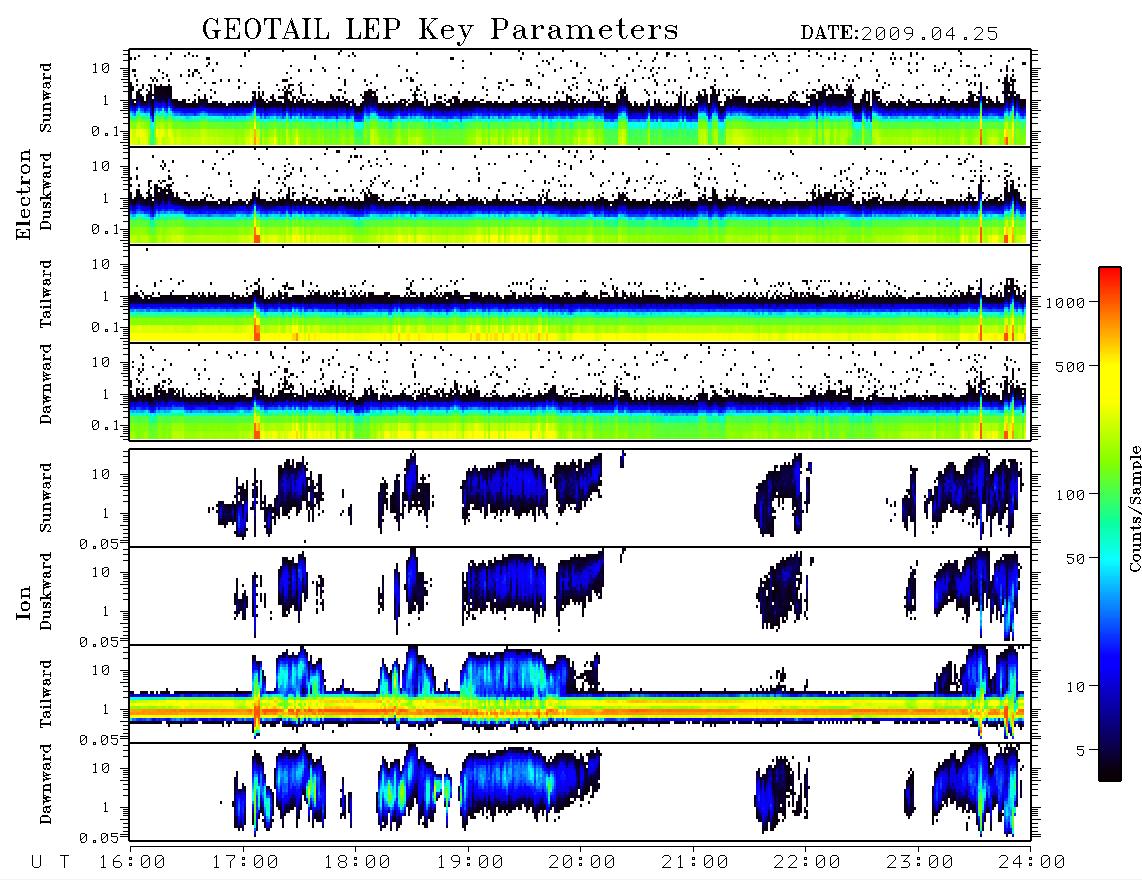Select the Electron Duskward panel label
This screenshot has width=1142, height=880.
point(45,192)
